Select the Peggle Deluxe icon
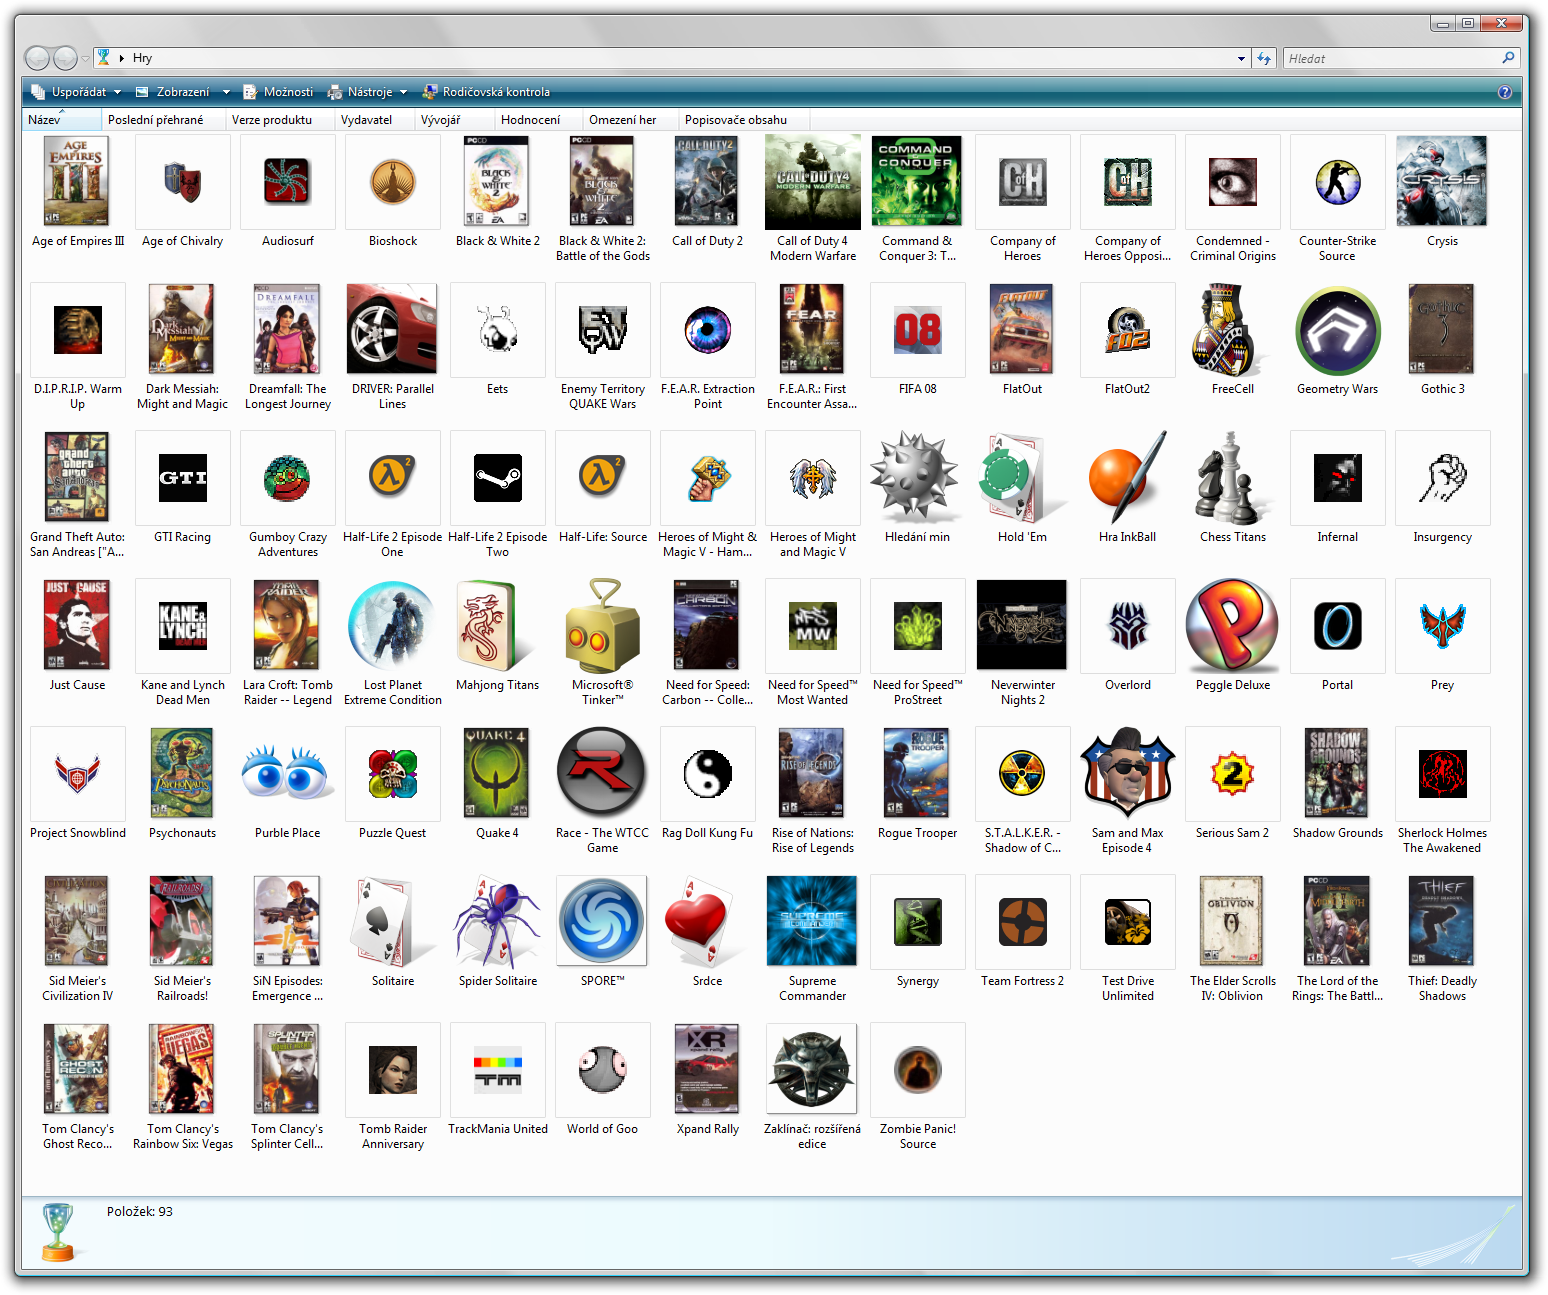This screenshot has width=1548, height=1295. 1232,625
